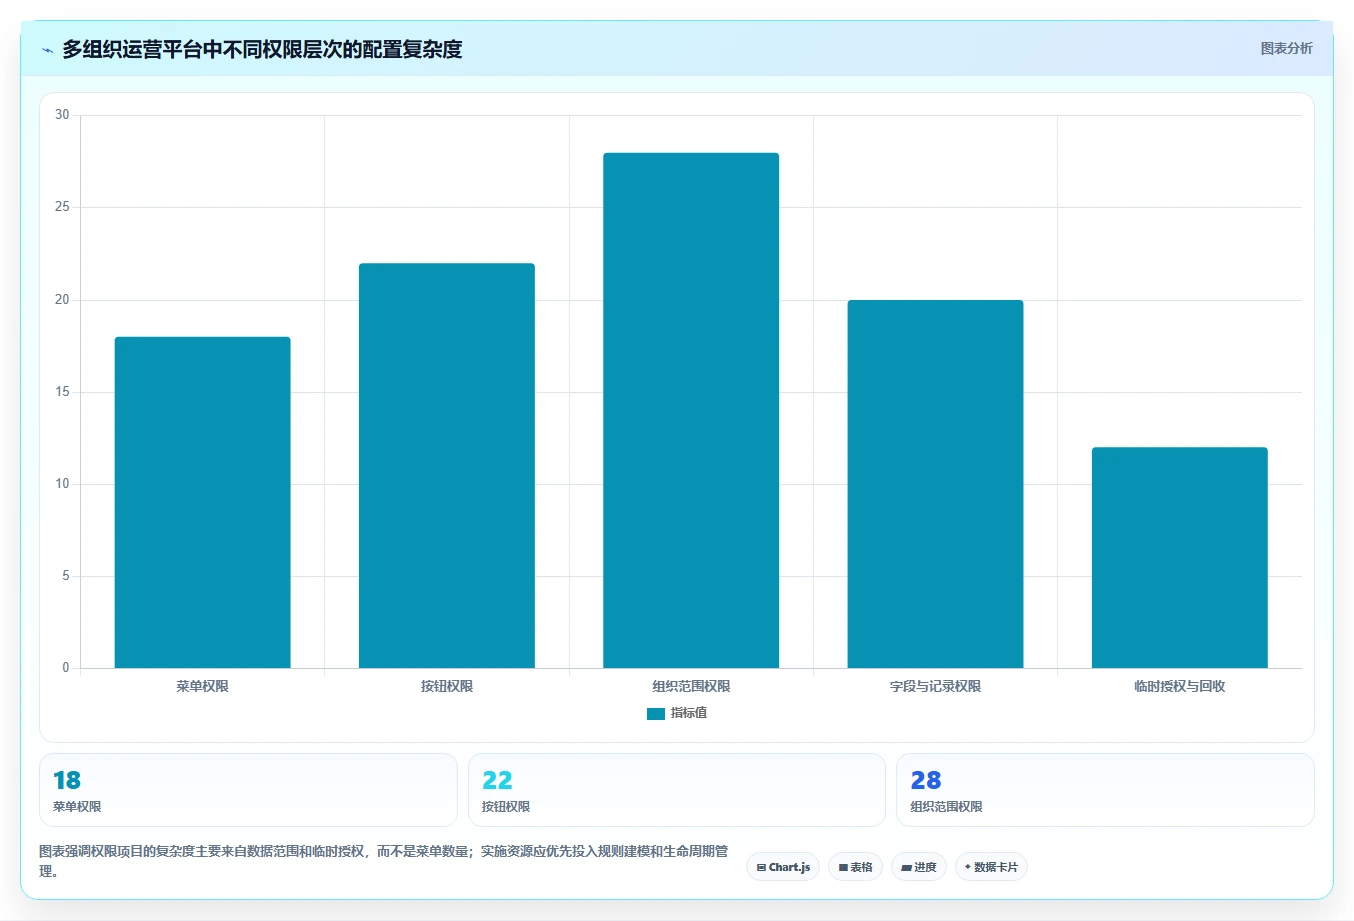Select the 组织范围权限 bar in chart
The height and width of the screenshot is (921, 1354).
[x=691, y=410]
